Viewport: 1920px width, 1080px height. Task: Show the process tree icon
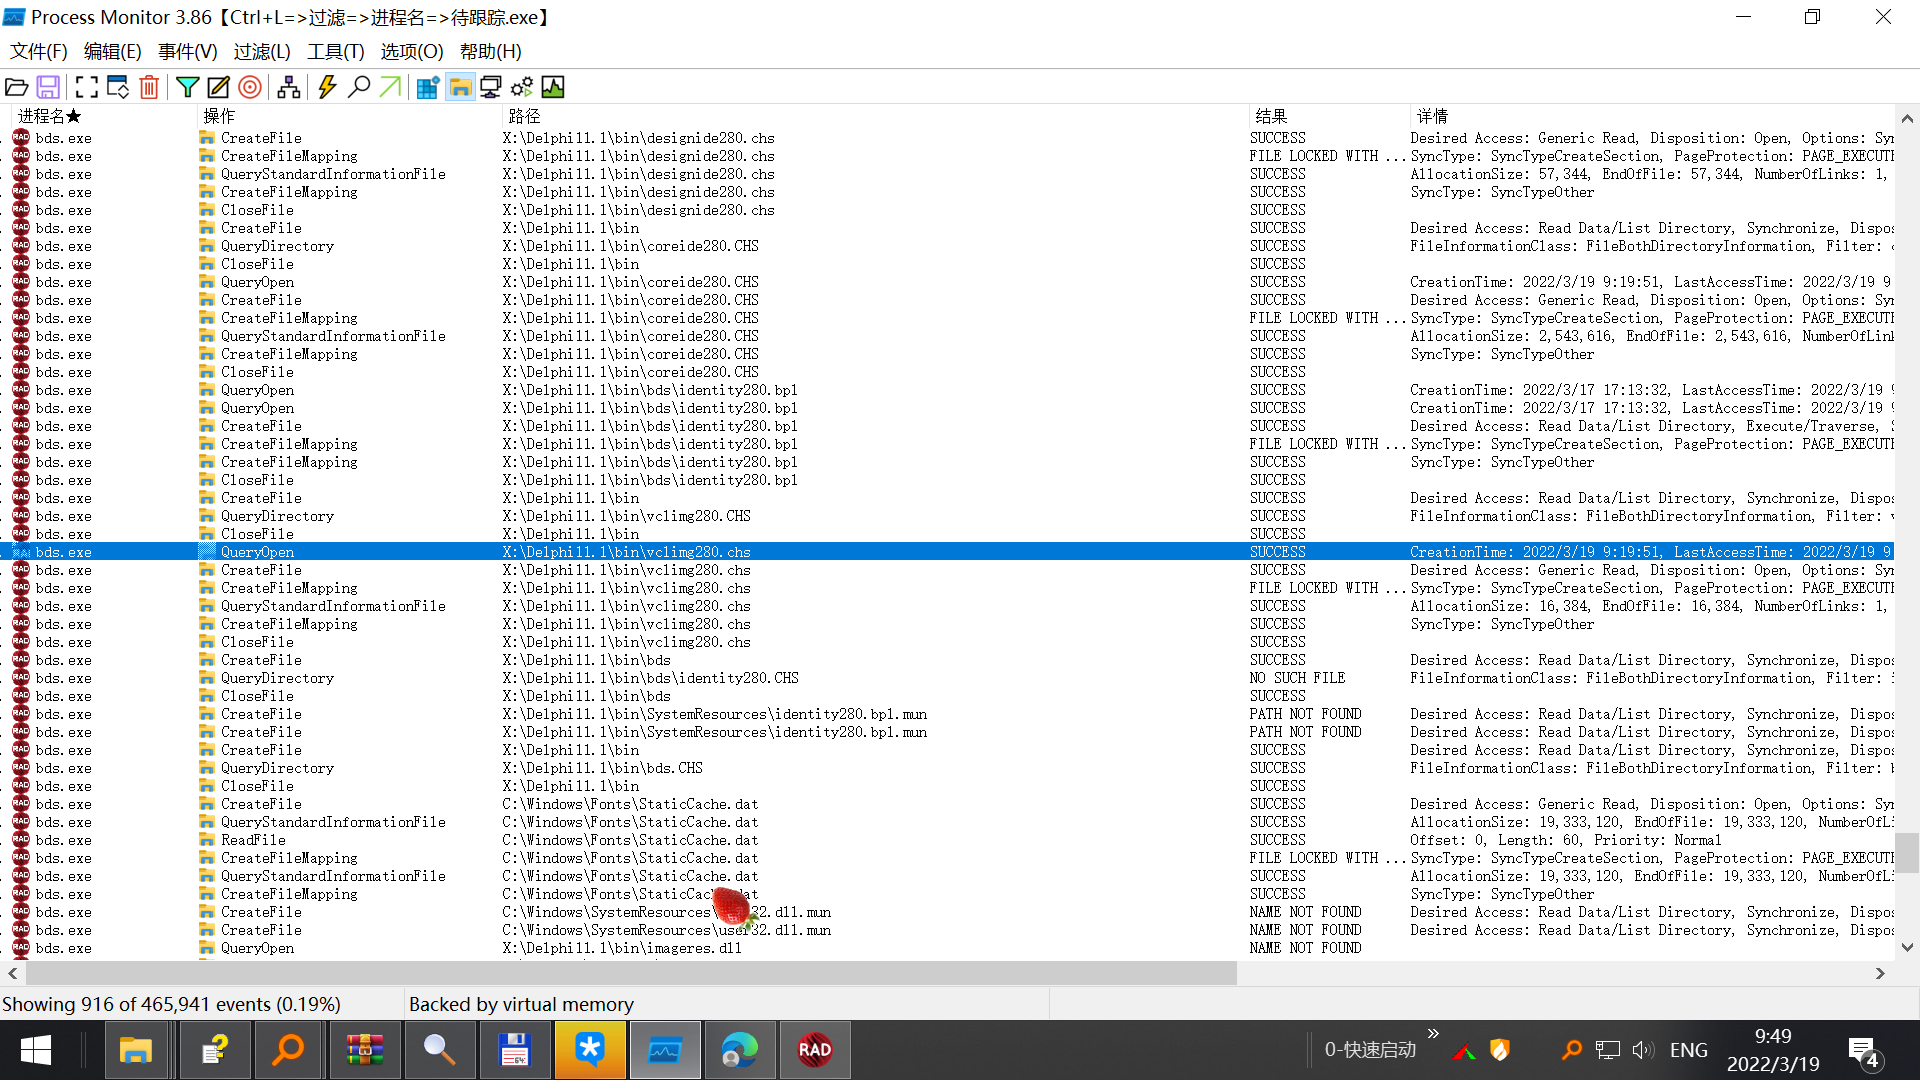coord(289,88)
